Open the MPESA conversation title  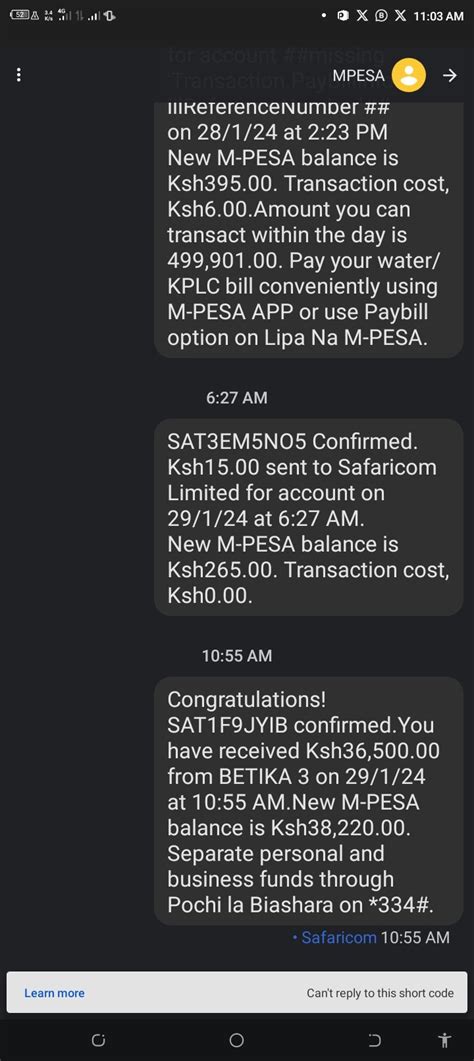coord(358,76)
